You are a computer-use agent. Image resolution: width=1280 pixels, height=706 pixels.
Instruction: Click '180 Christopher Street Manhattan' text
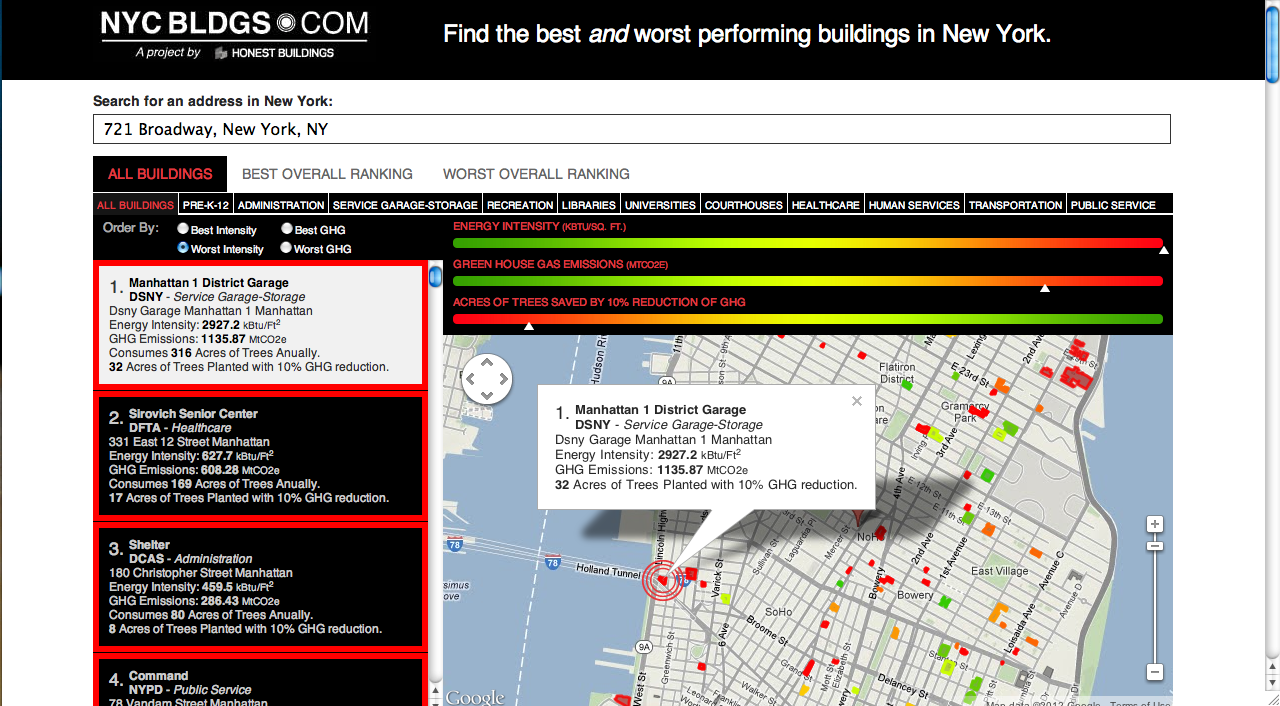tap(201, 573)
